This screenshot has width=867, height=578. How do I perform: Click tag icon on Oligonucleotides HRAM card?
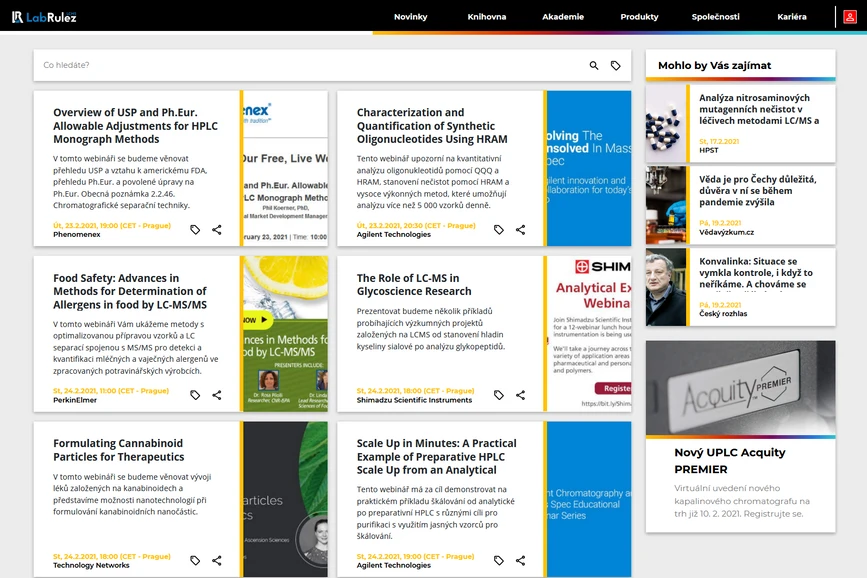coord(499,230)
